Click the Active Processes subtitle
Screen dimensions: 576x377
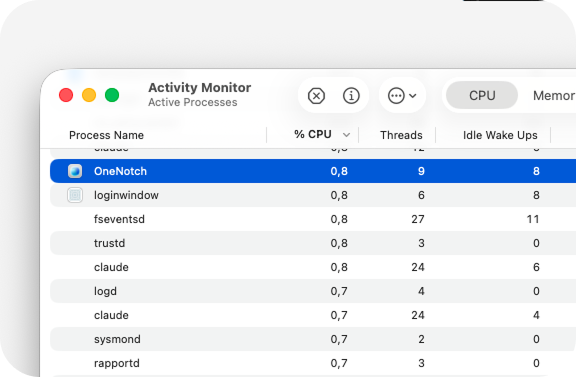192,102
